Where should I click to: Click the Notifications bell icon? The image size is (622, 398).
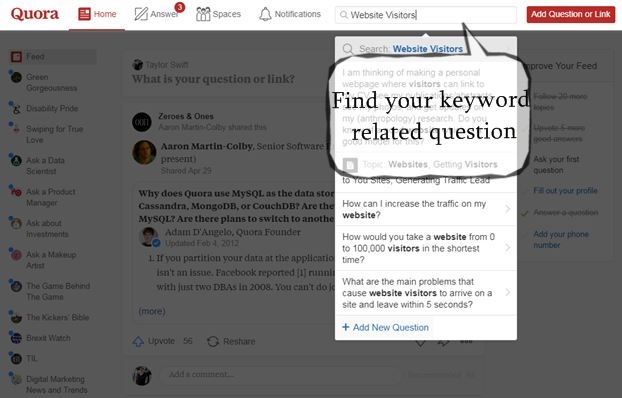tap(265, 14)
